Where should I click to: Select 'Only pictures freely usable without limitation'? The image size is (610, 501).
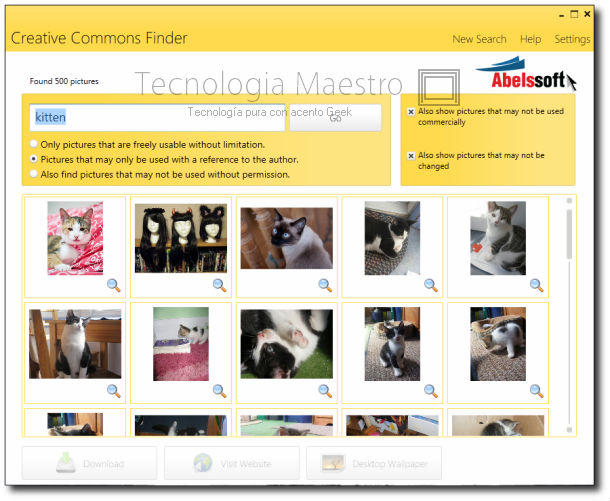click(x=34, y=144)
